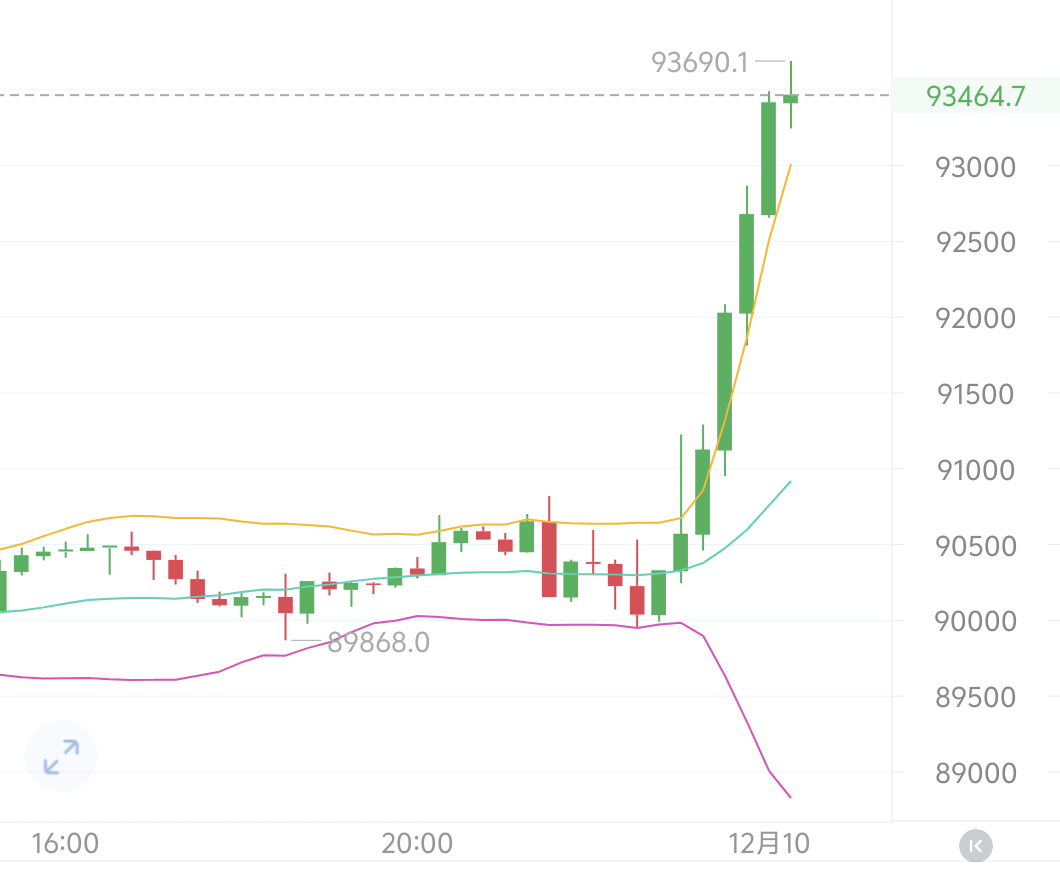Select the 12月10 date axis label
The width and height of the screenshot is (1060, 878).
[x=769, y=844]
